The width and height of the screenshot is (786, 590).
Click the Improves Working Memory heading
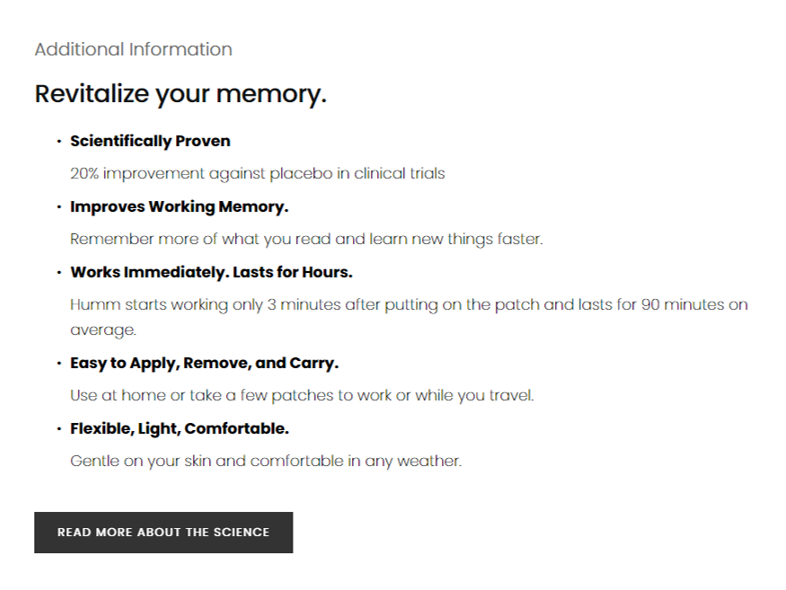click(x=179, y=207)
